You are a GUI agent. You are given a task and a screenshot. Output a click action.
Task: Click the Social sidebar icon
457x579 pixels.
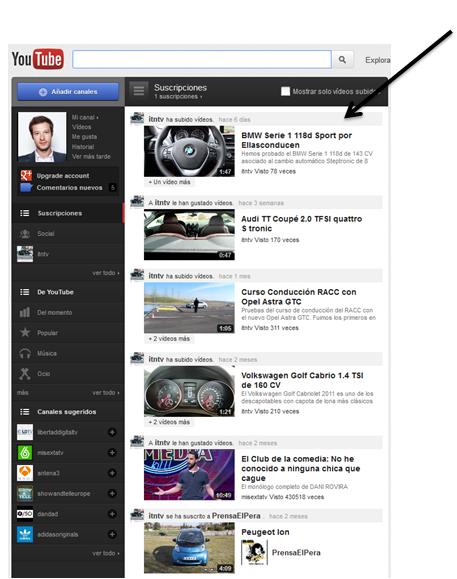pyautogui.click(x=25, y=234)
